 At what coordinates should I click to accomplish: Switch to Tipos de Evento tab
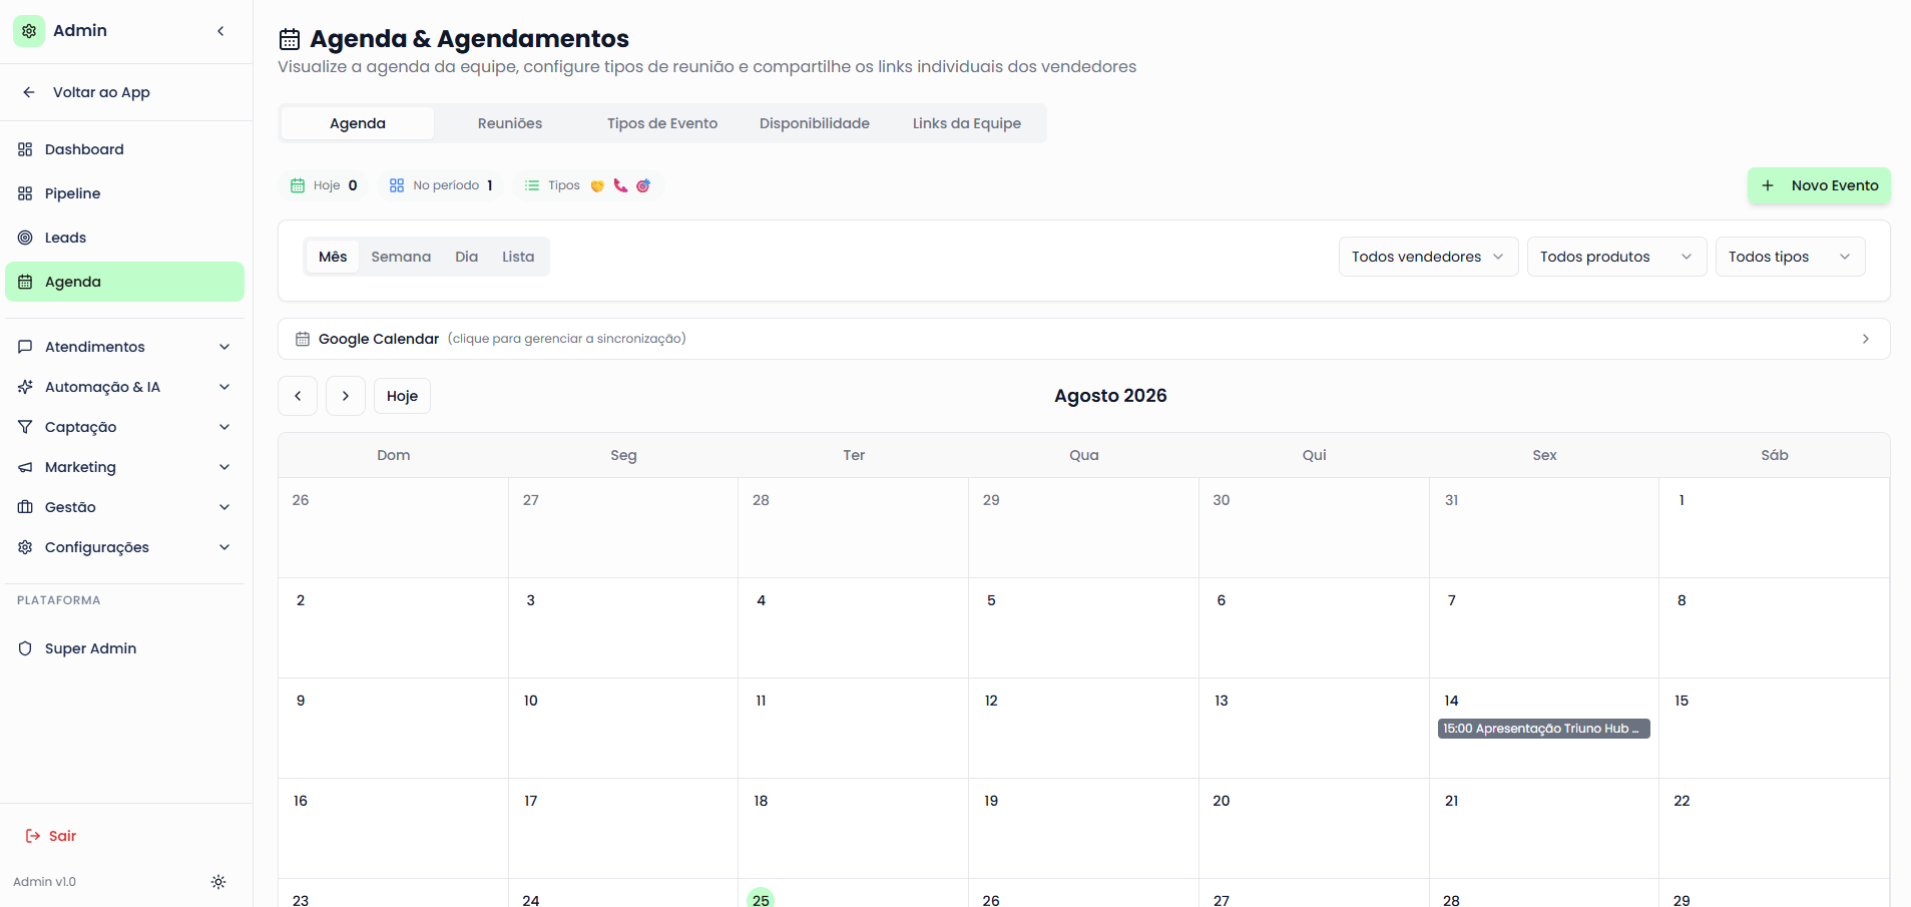(662, 123)
